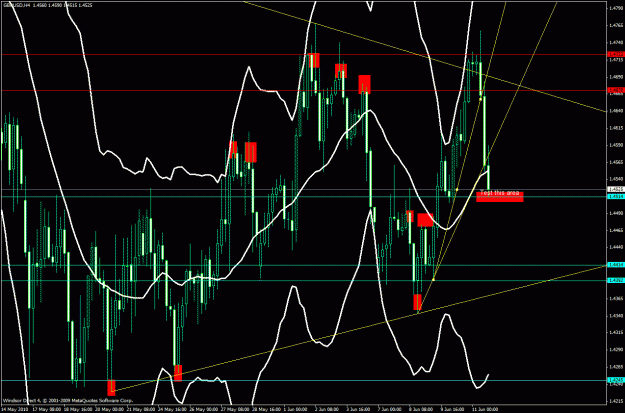Select the red marker on the 1.4245 cyan line
Screen dimensions: 625x413
111,387
